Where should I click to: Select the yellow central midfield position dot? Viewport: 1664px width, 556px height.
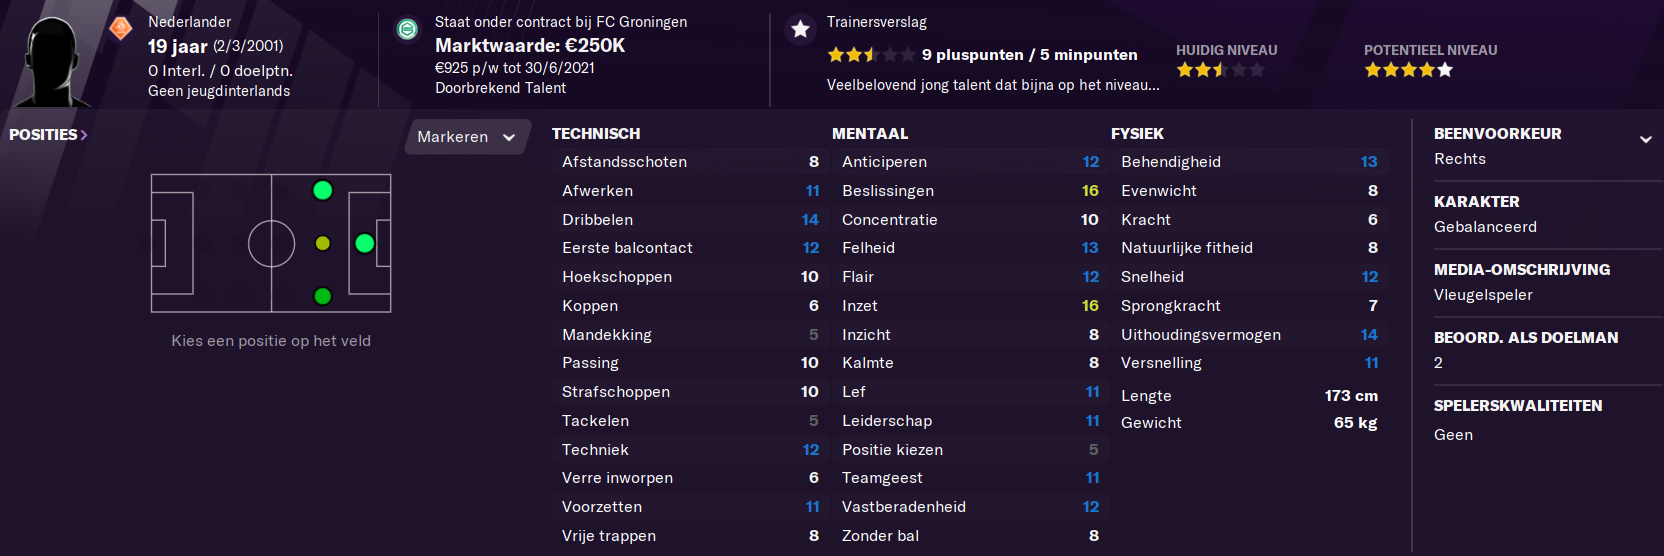click(x=322, y=243)
